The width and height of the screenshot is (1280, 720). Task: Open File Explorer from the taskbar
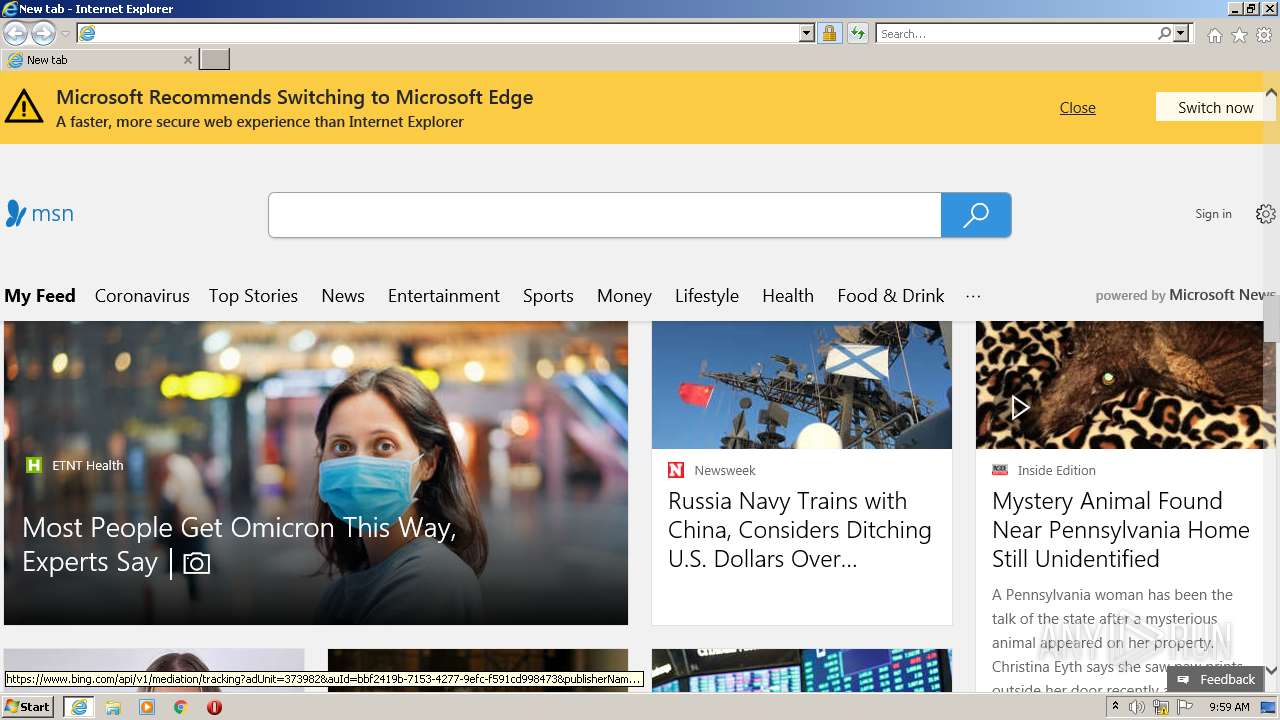click(x=113, y=707)
